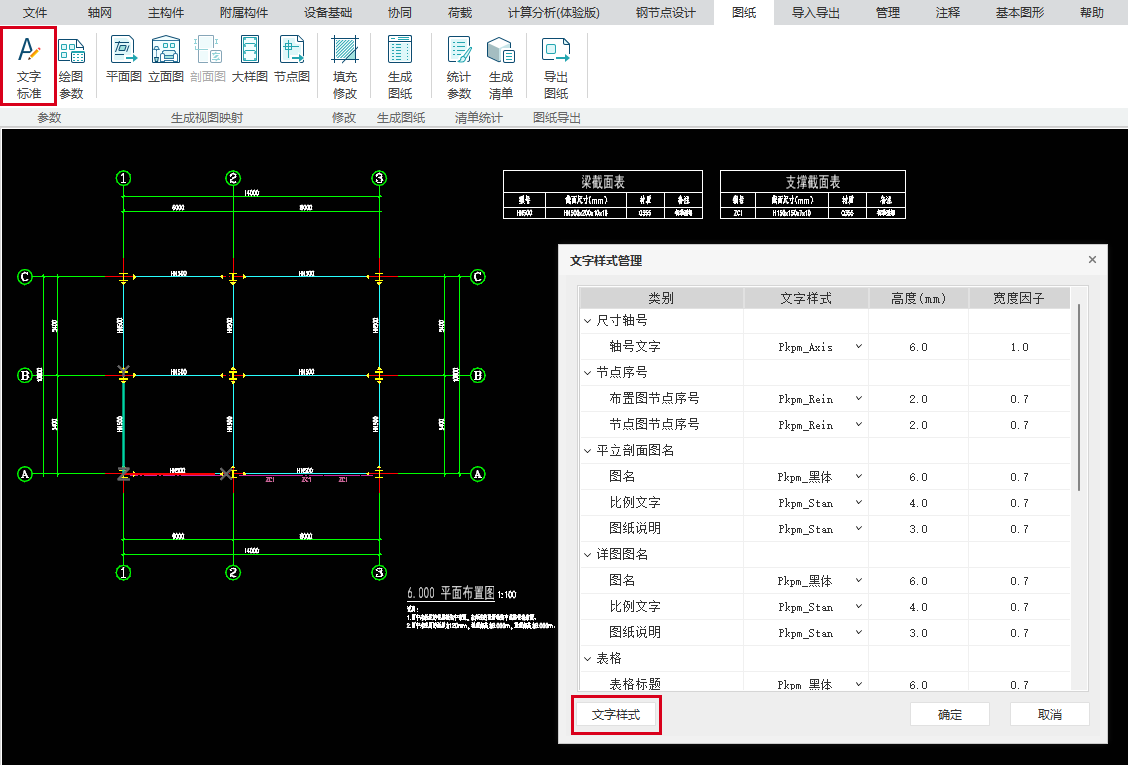
Task: Open the 填充修改 hatch modify tool
Action: [344, 66]
